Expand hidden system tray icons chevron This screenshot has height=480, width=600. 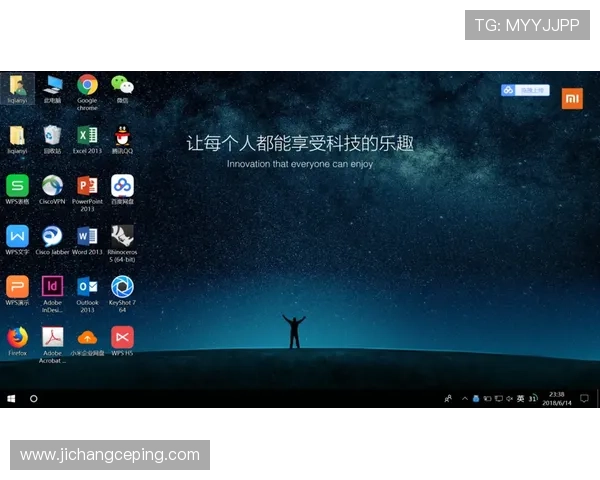tap(463, 398)
